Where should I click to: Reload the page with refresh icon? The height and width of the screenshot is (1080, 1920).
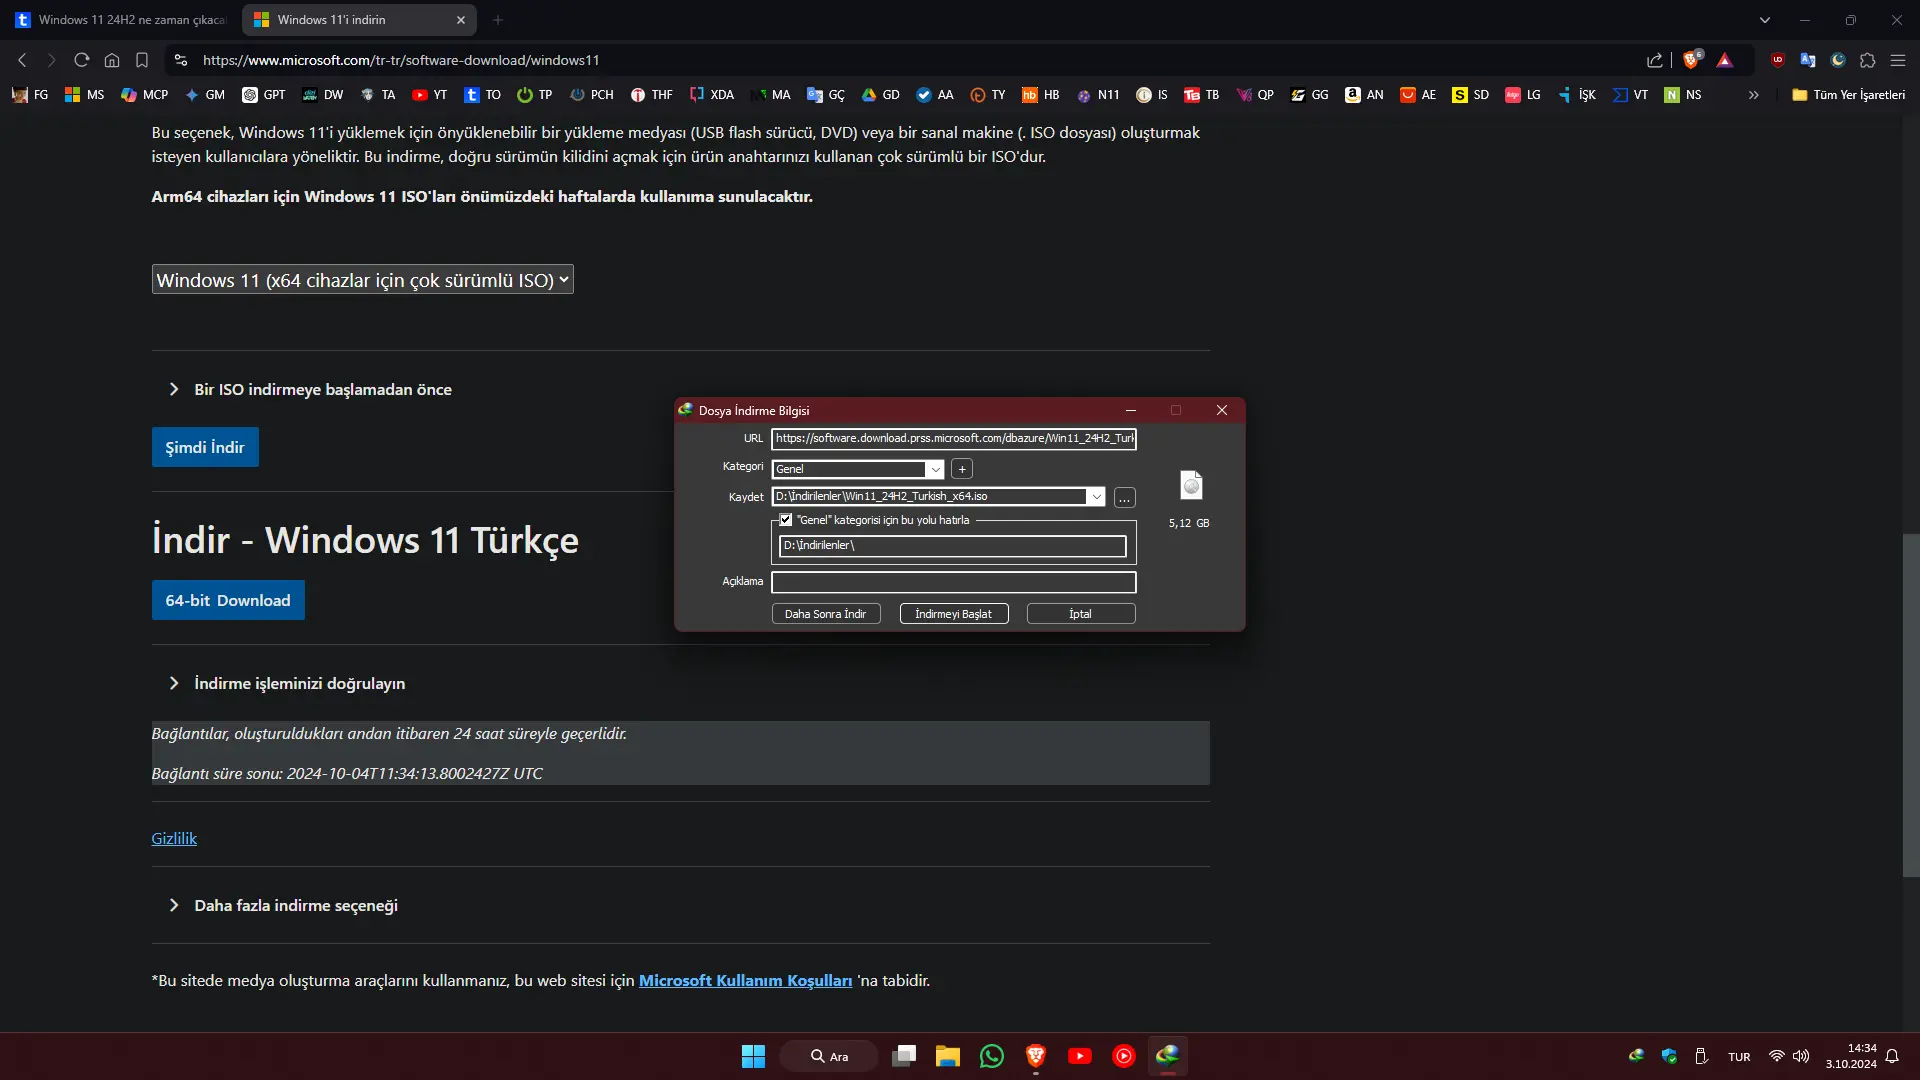click(82, 60)
